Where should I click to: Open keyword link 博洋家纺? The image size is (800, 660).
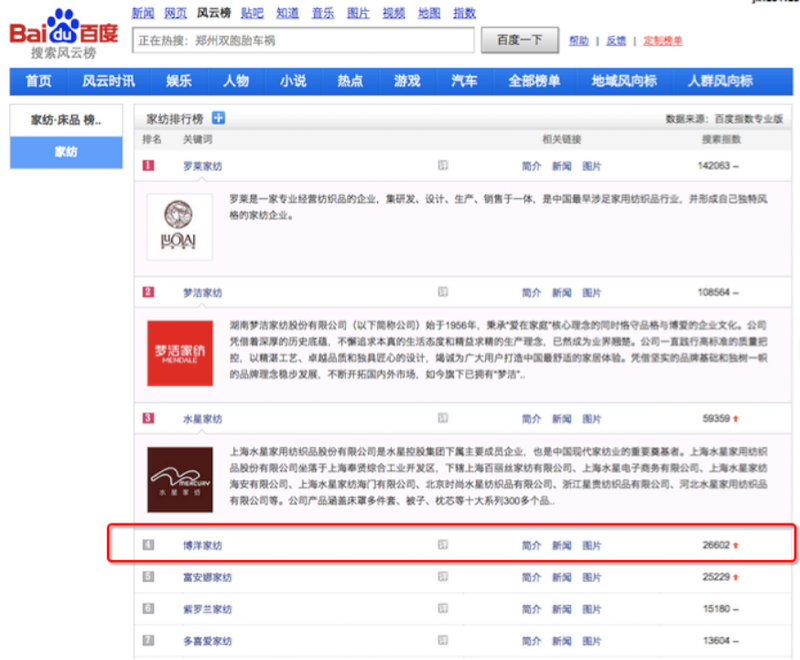(203, 545)
